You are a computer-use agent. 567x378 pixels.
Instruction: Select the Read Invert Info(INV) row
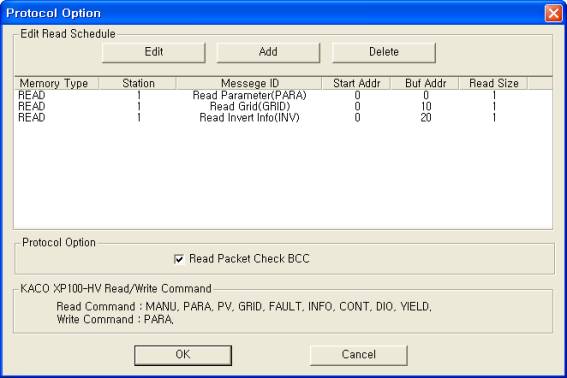click(x=283, y=118)
